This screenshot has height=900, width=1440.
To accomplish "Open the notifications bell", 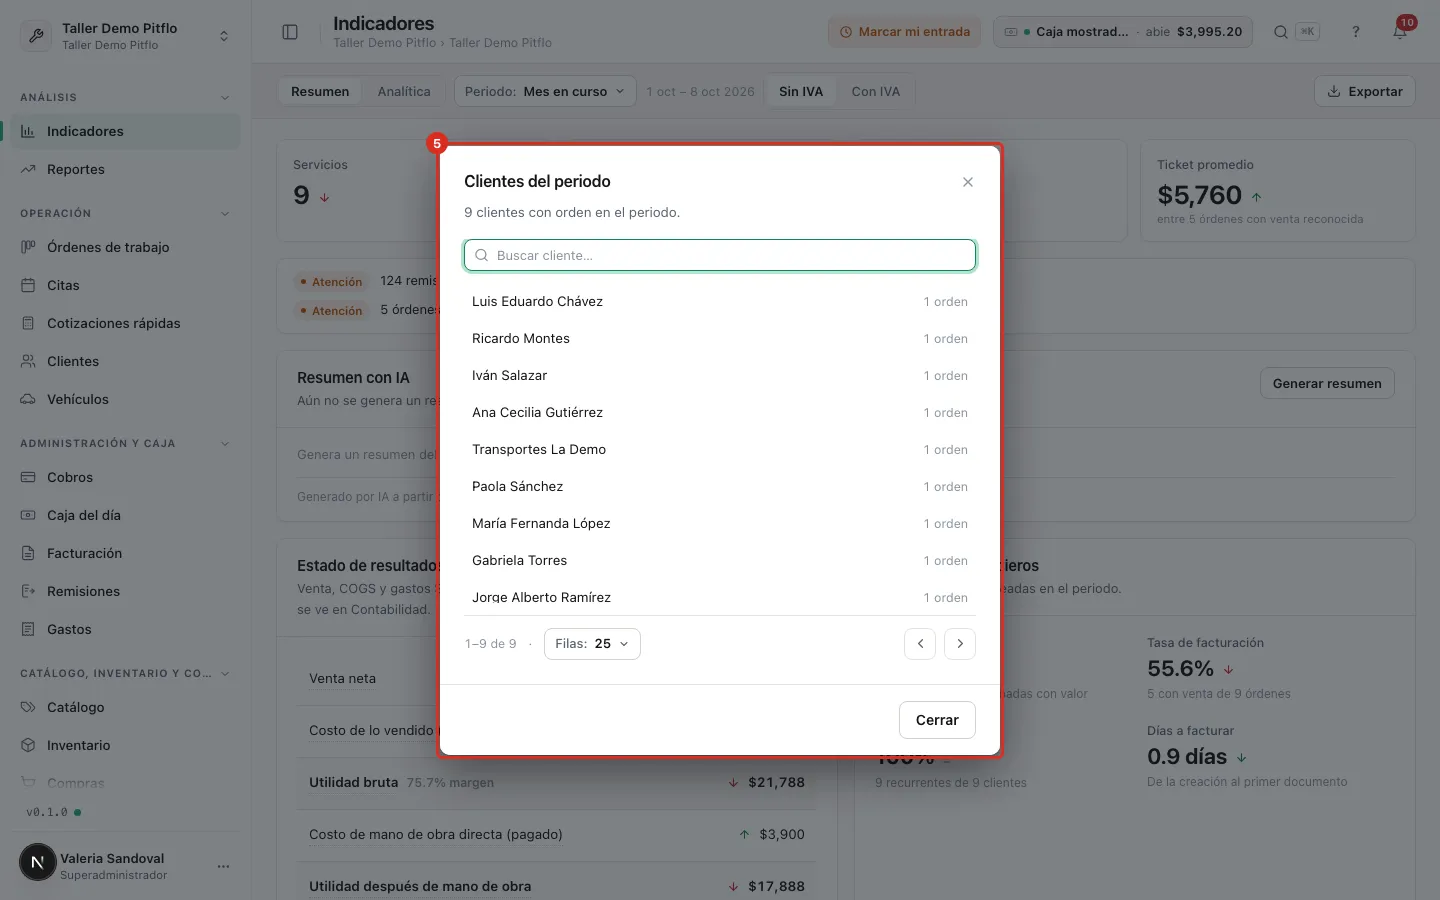I will tap(1400, 32).
